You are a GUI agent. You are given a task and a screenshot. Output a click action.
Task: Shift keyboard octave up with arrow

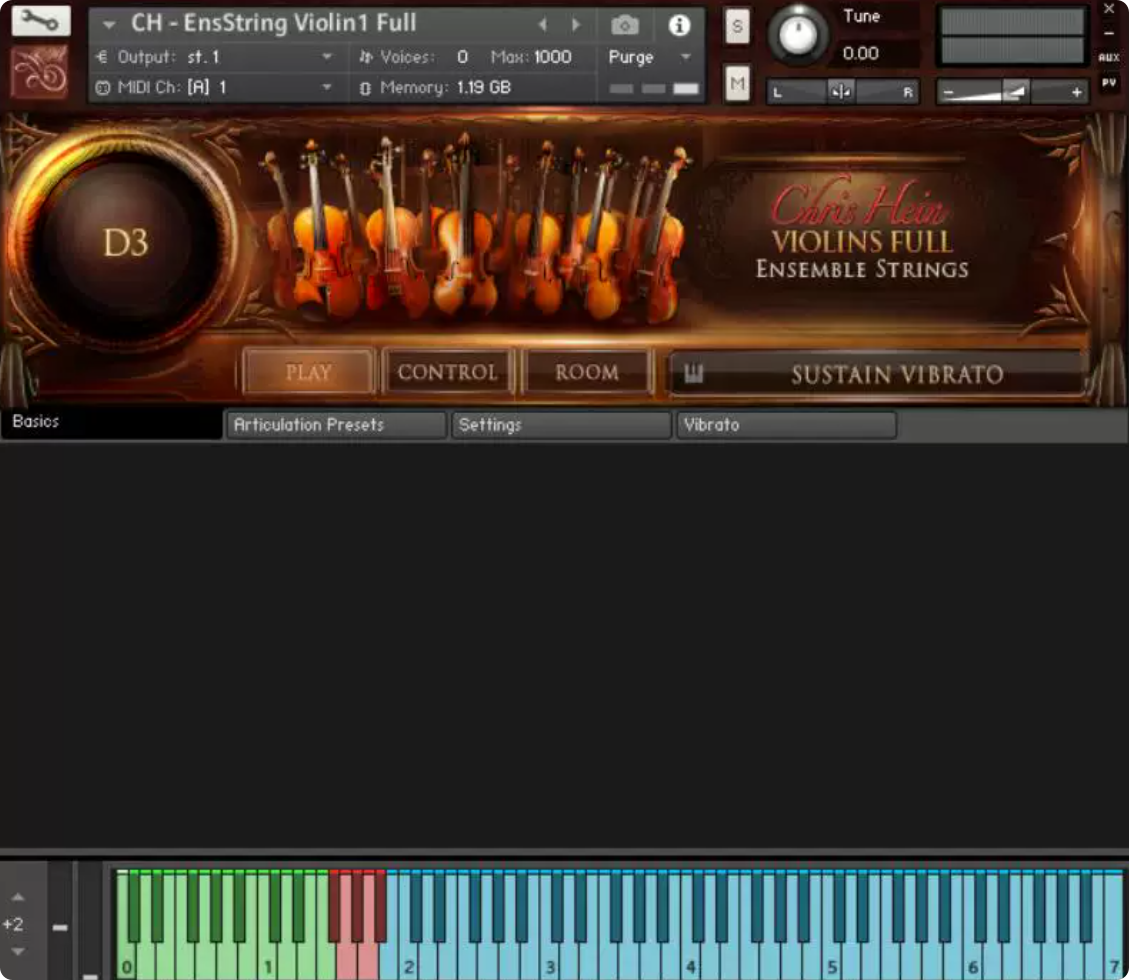point(18,897)
